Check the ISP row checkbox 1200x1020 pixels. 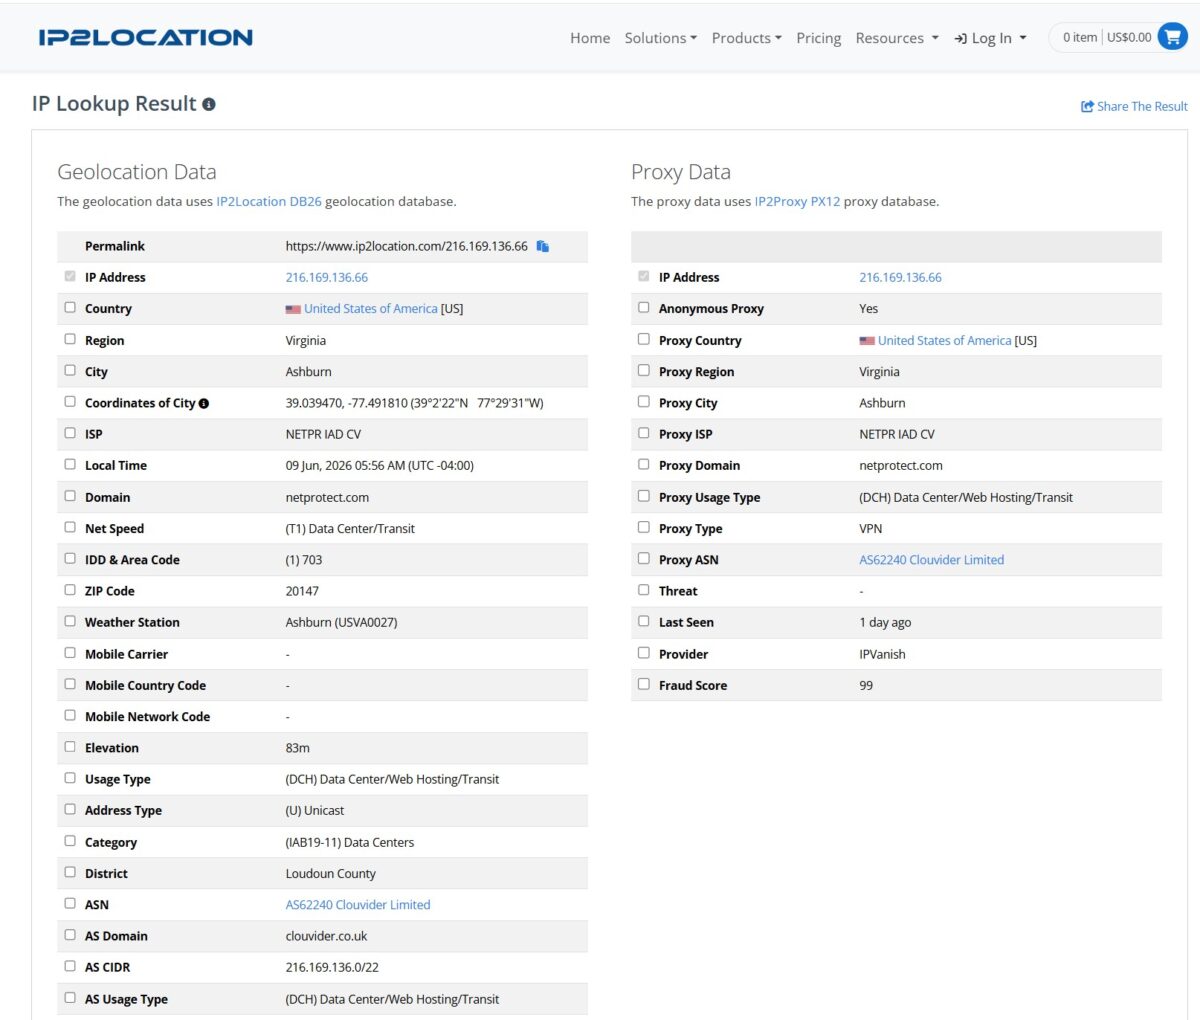click(x=70, y=433)
